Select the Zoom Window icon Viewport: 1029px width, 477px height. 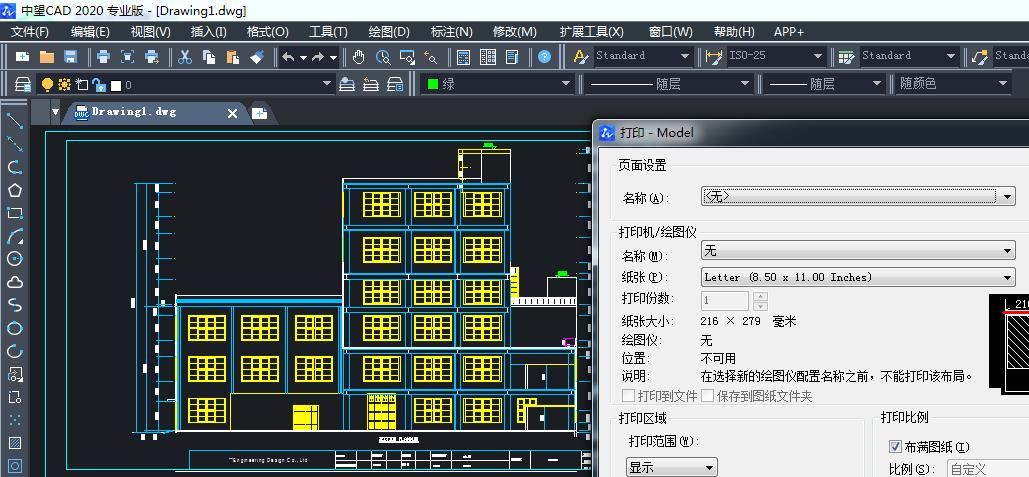tap(407, 57)
